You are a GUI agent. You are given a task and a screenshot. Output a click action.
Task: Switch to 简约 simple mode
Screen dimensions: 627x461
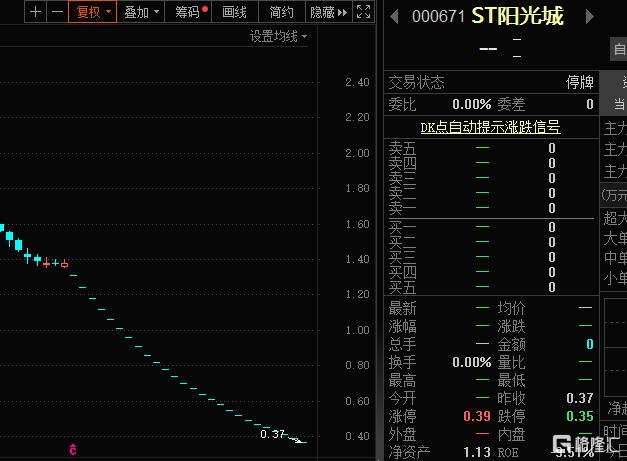tap(282, 12)
